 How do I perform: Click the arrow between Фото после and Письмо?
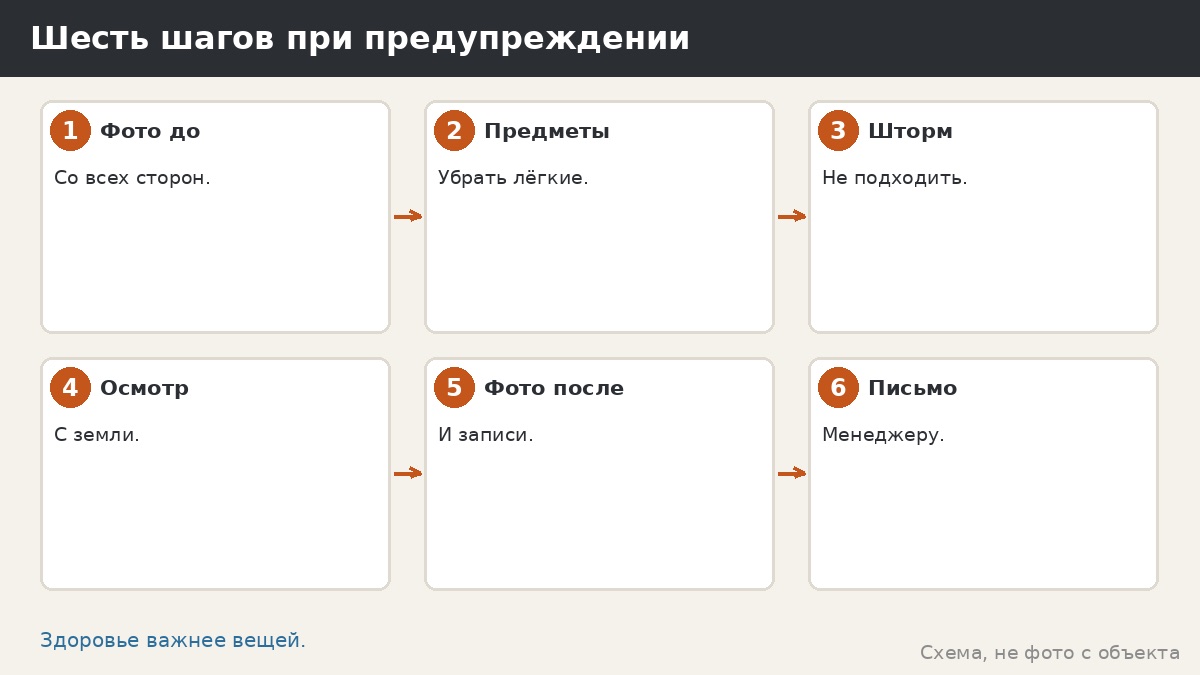[792, 473]
